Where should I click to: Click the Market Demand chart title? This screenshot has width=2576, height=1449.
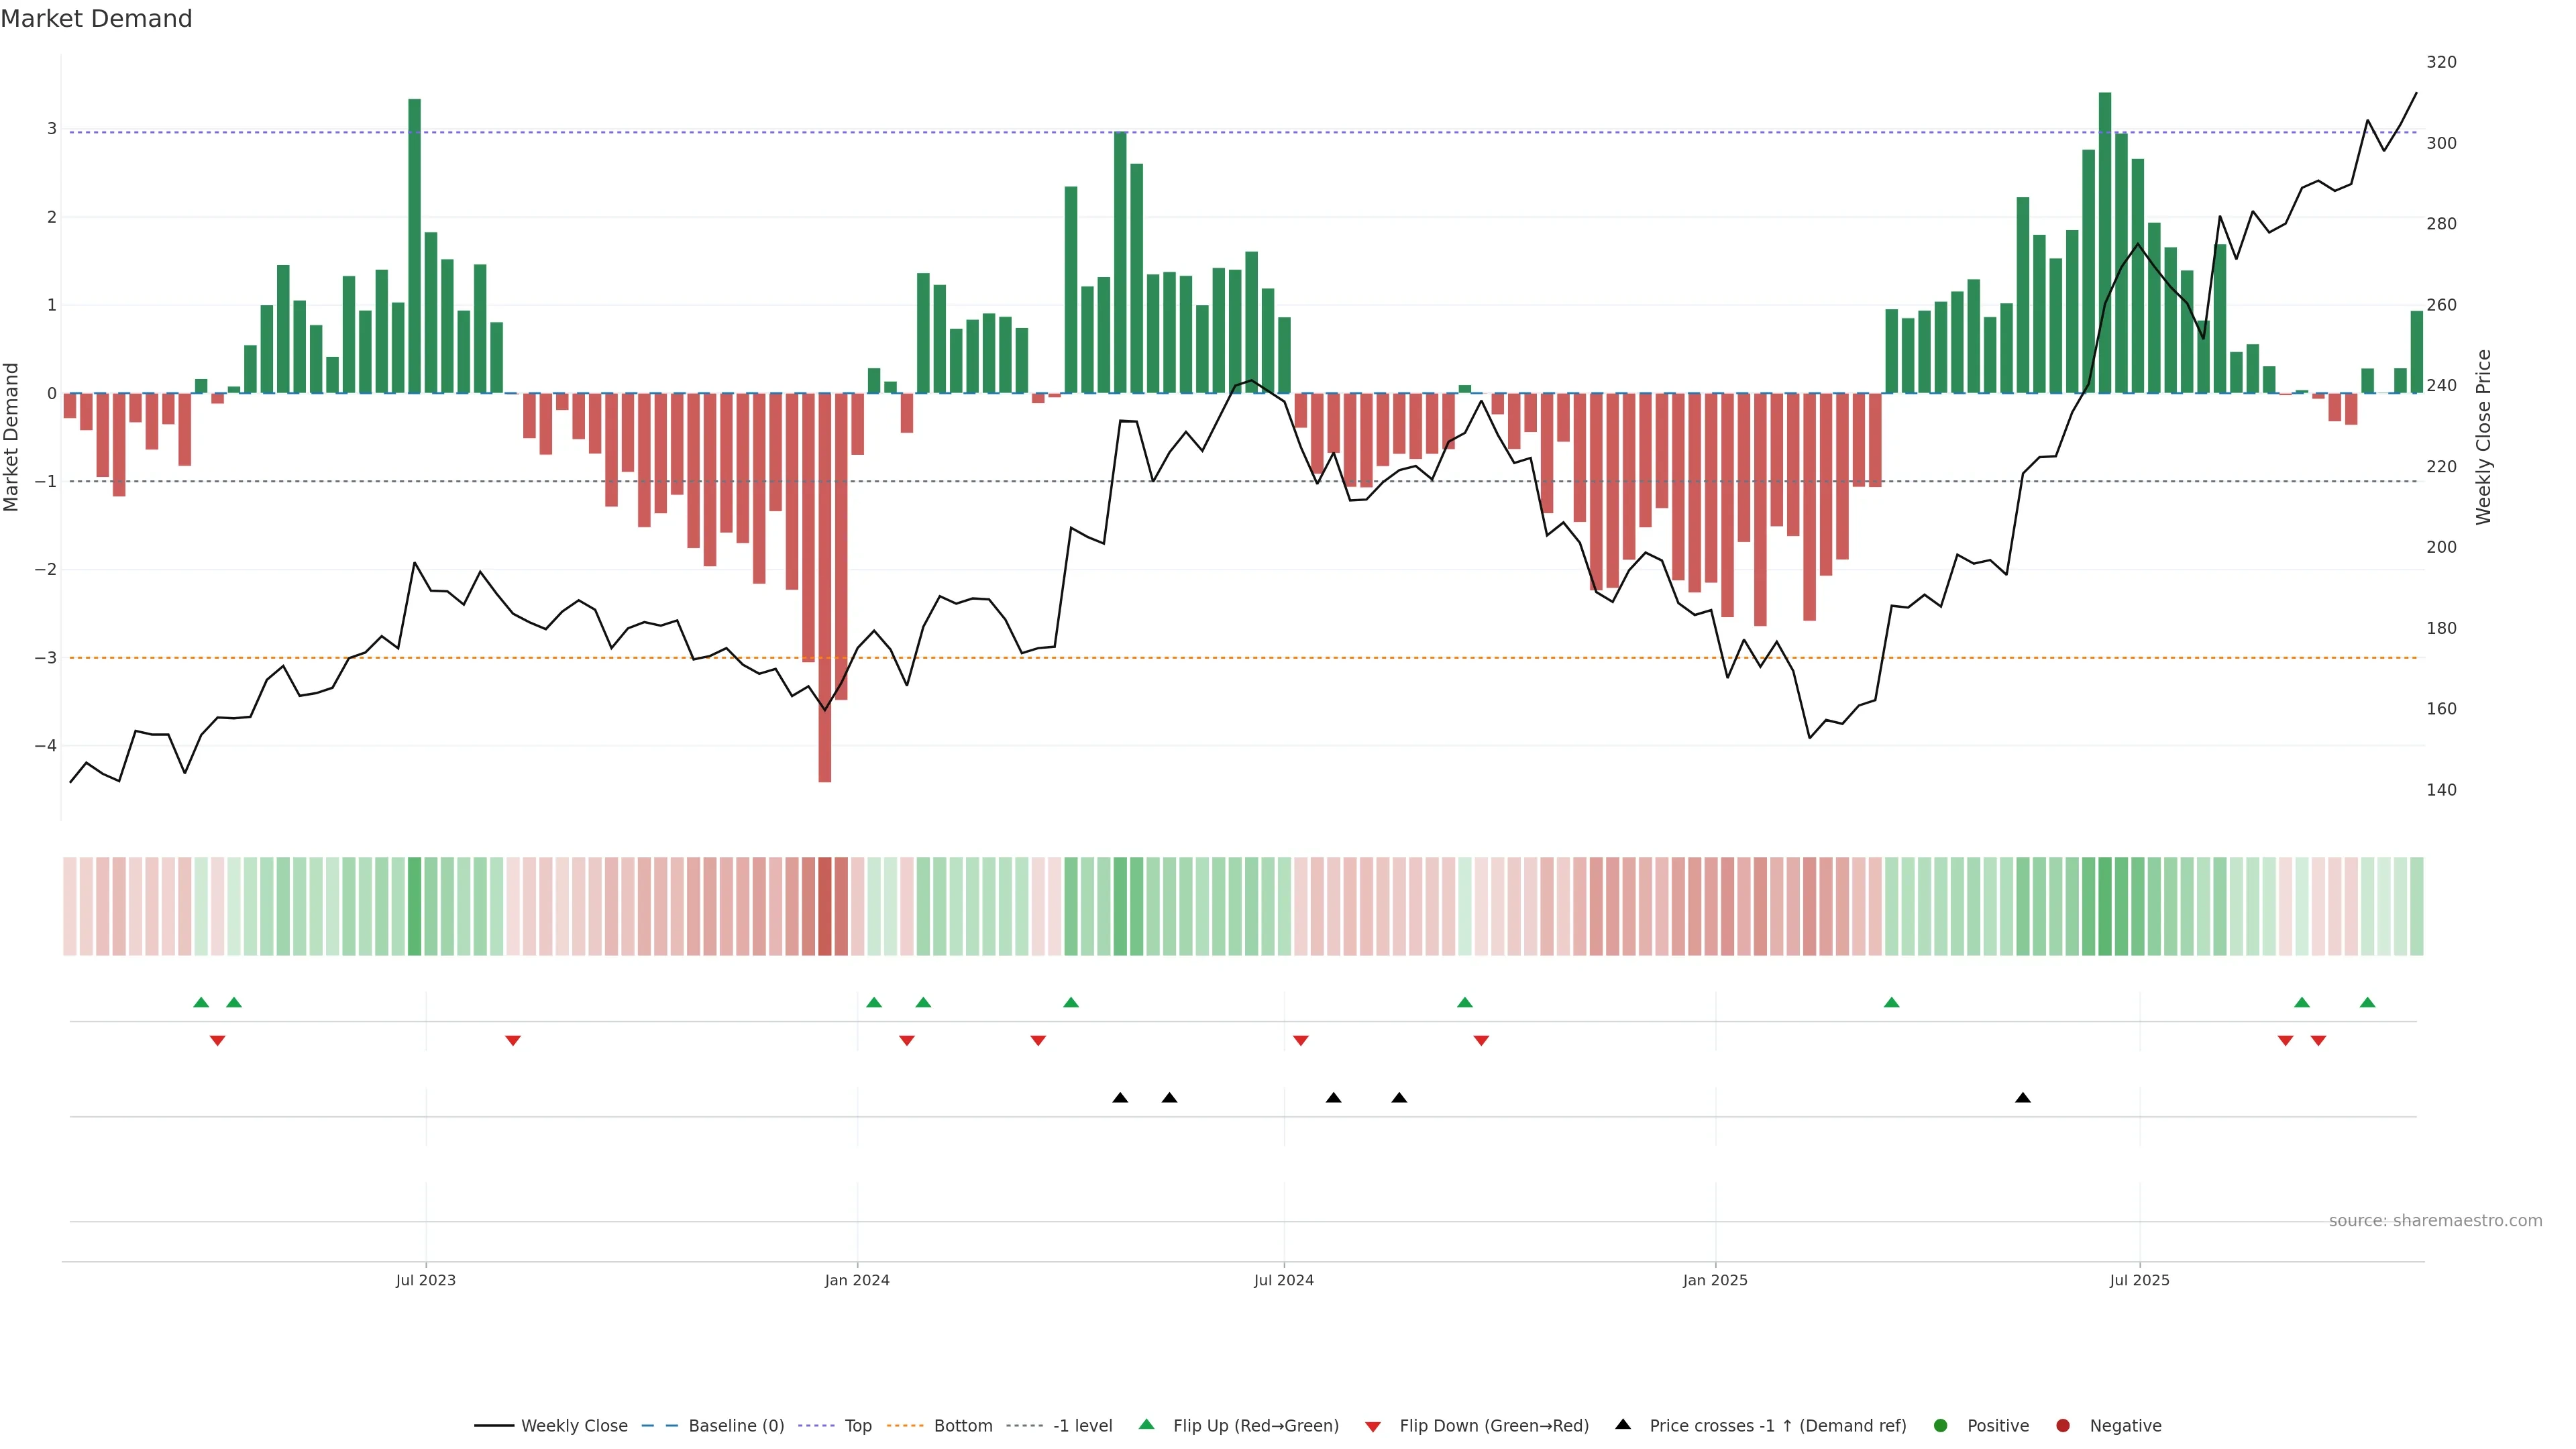click(96, 19)
